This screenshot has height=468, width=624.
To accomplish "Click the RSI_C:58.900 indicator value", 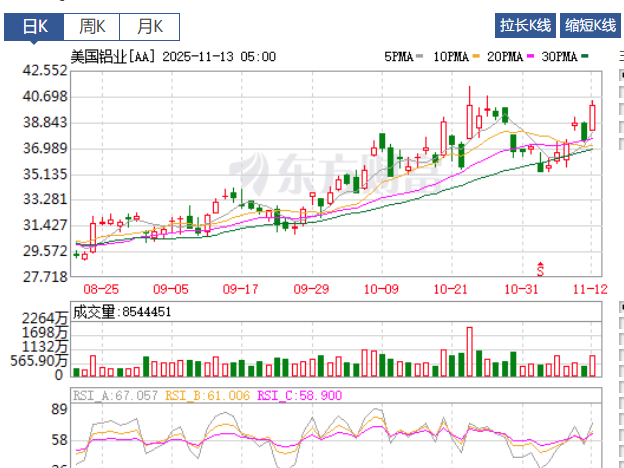I will coord(299,396).
